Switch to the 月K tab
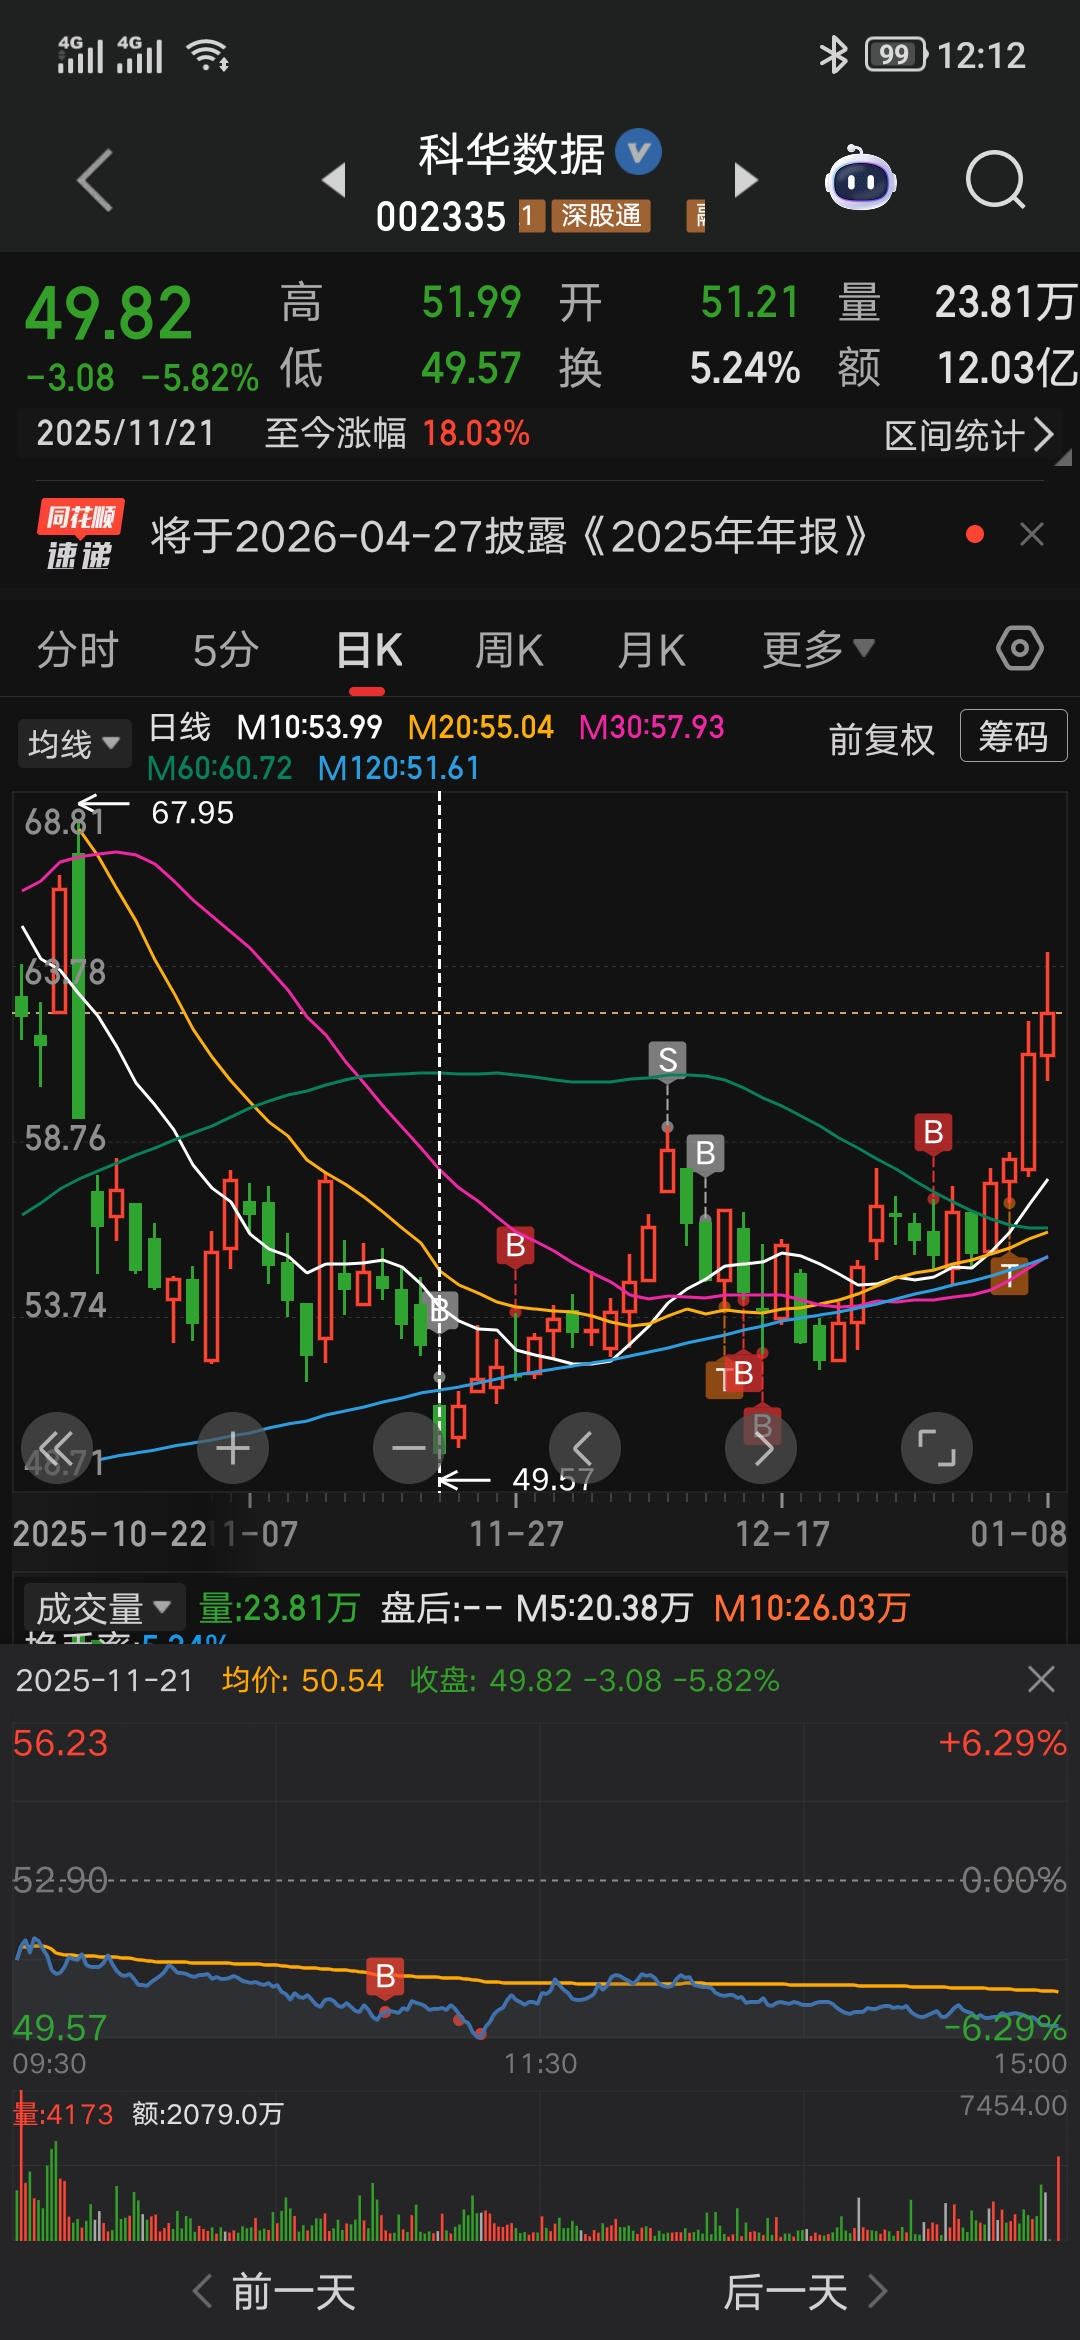1080x2340 pixels. [x=651, y=650]
